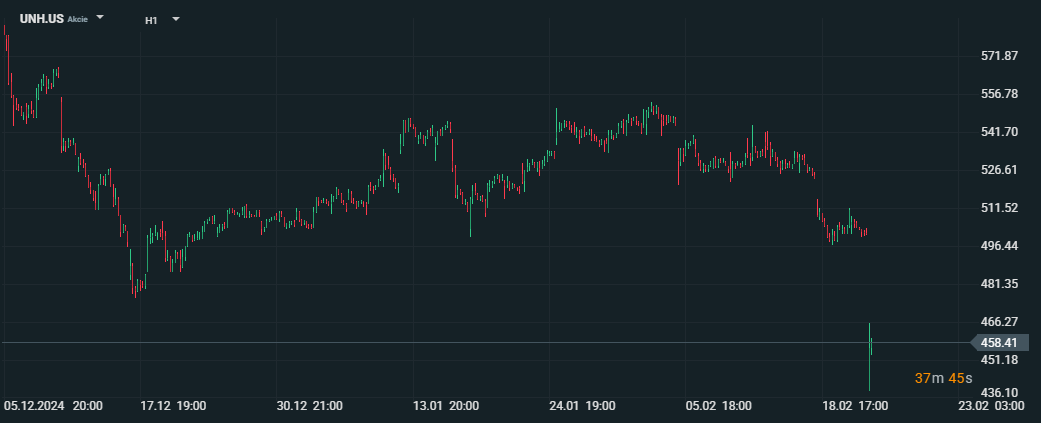Viewport: 1041px width, 423px height.
Task: Click the 571.87 price axis label
Action: (x=999, y=56)
